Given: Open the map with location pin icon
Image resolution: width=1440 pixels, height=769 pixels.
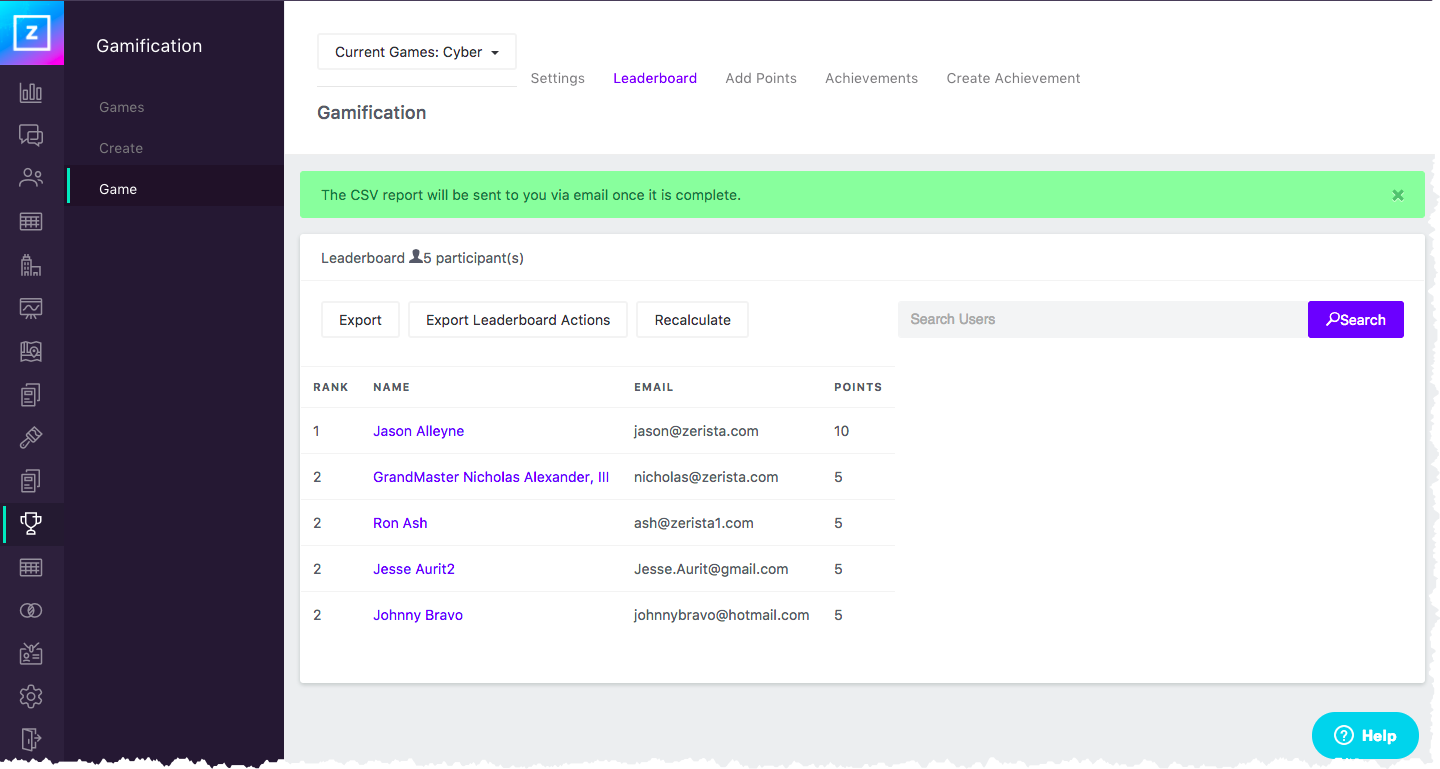Looking at the screenshot, I should click(31, 351).
